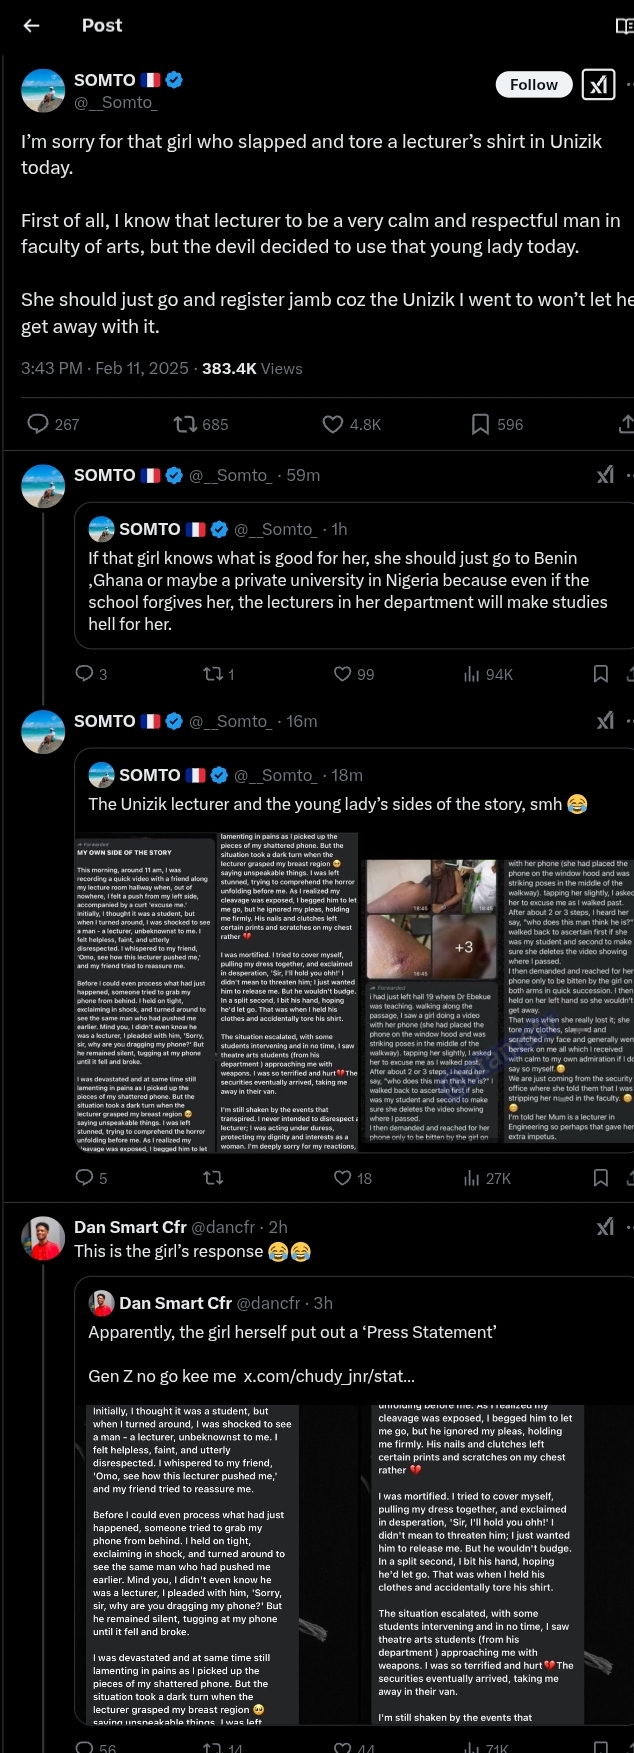Screen dimensions: 634x1753
Task: Click the Grok icon beside Follow button
Action: click(x=598, y=85)
